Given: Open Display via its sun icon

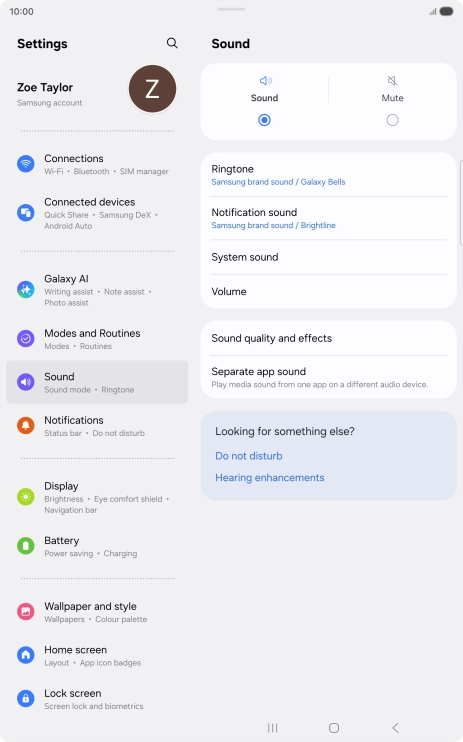Looking at the screenshot, I should (x=26, y=497).
